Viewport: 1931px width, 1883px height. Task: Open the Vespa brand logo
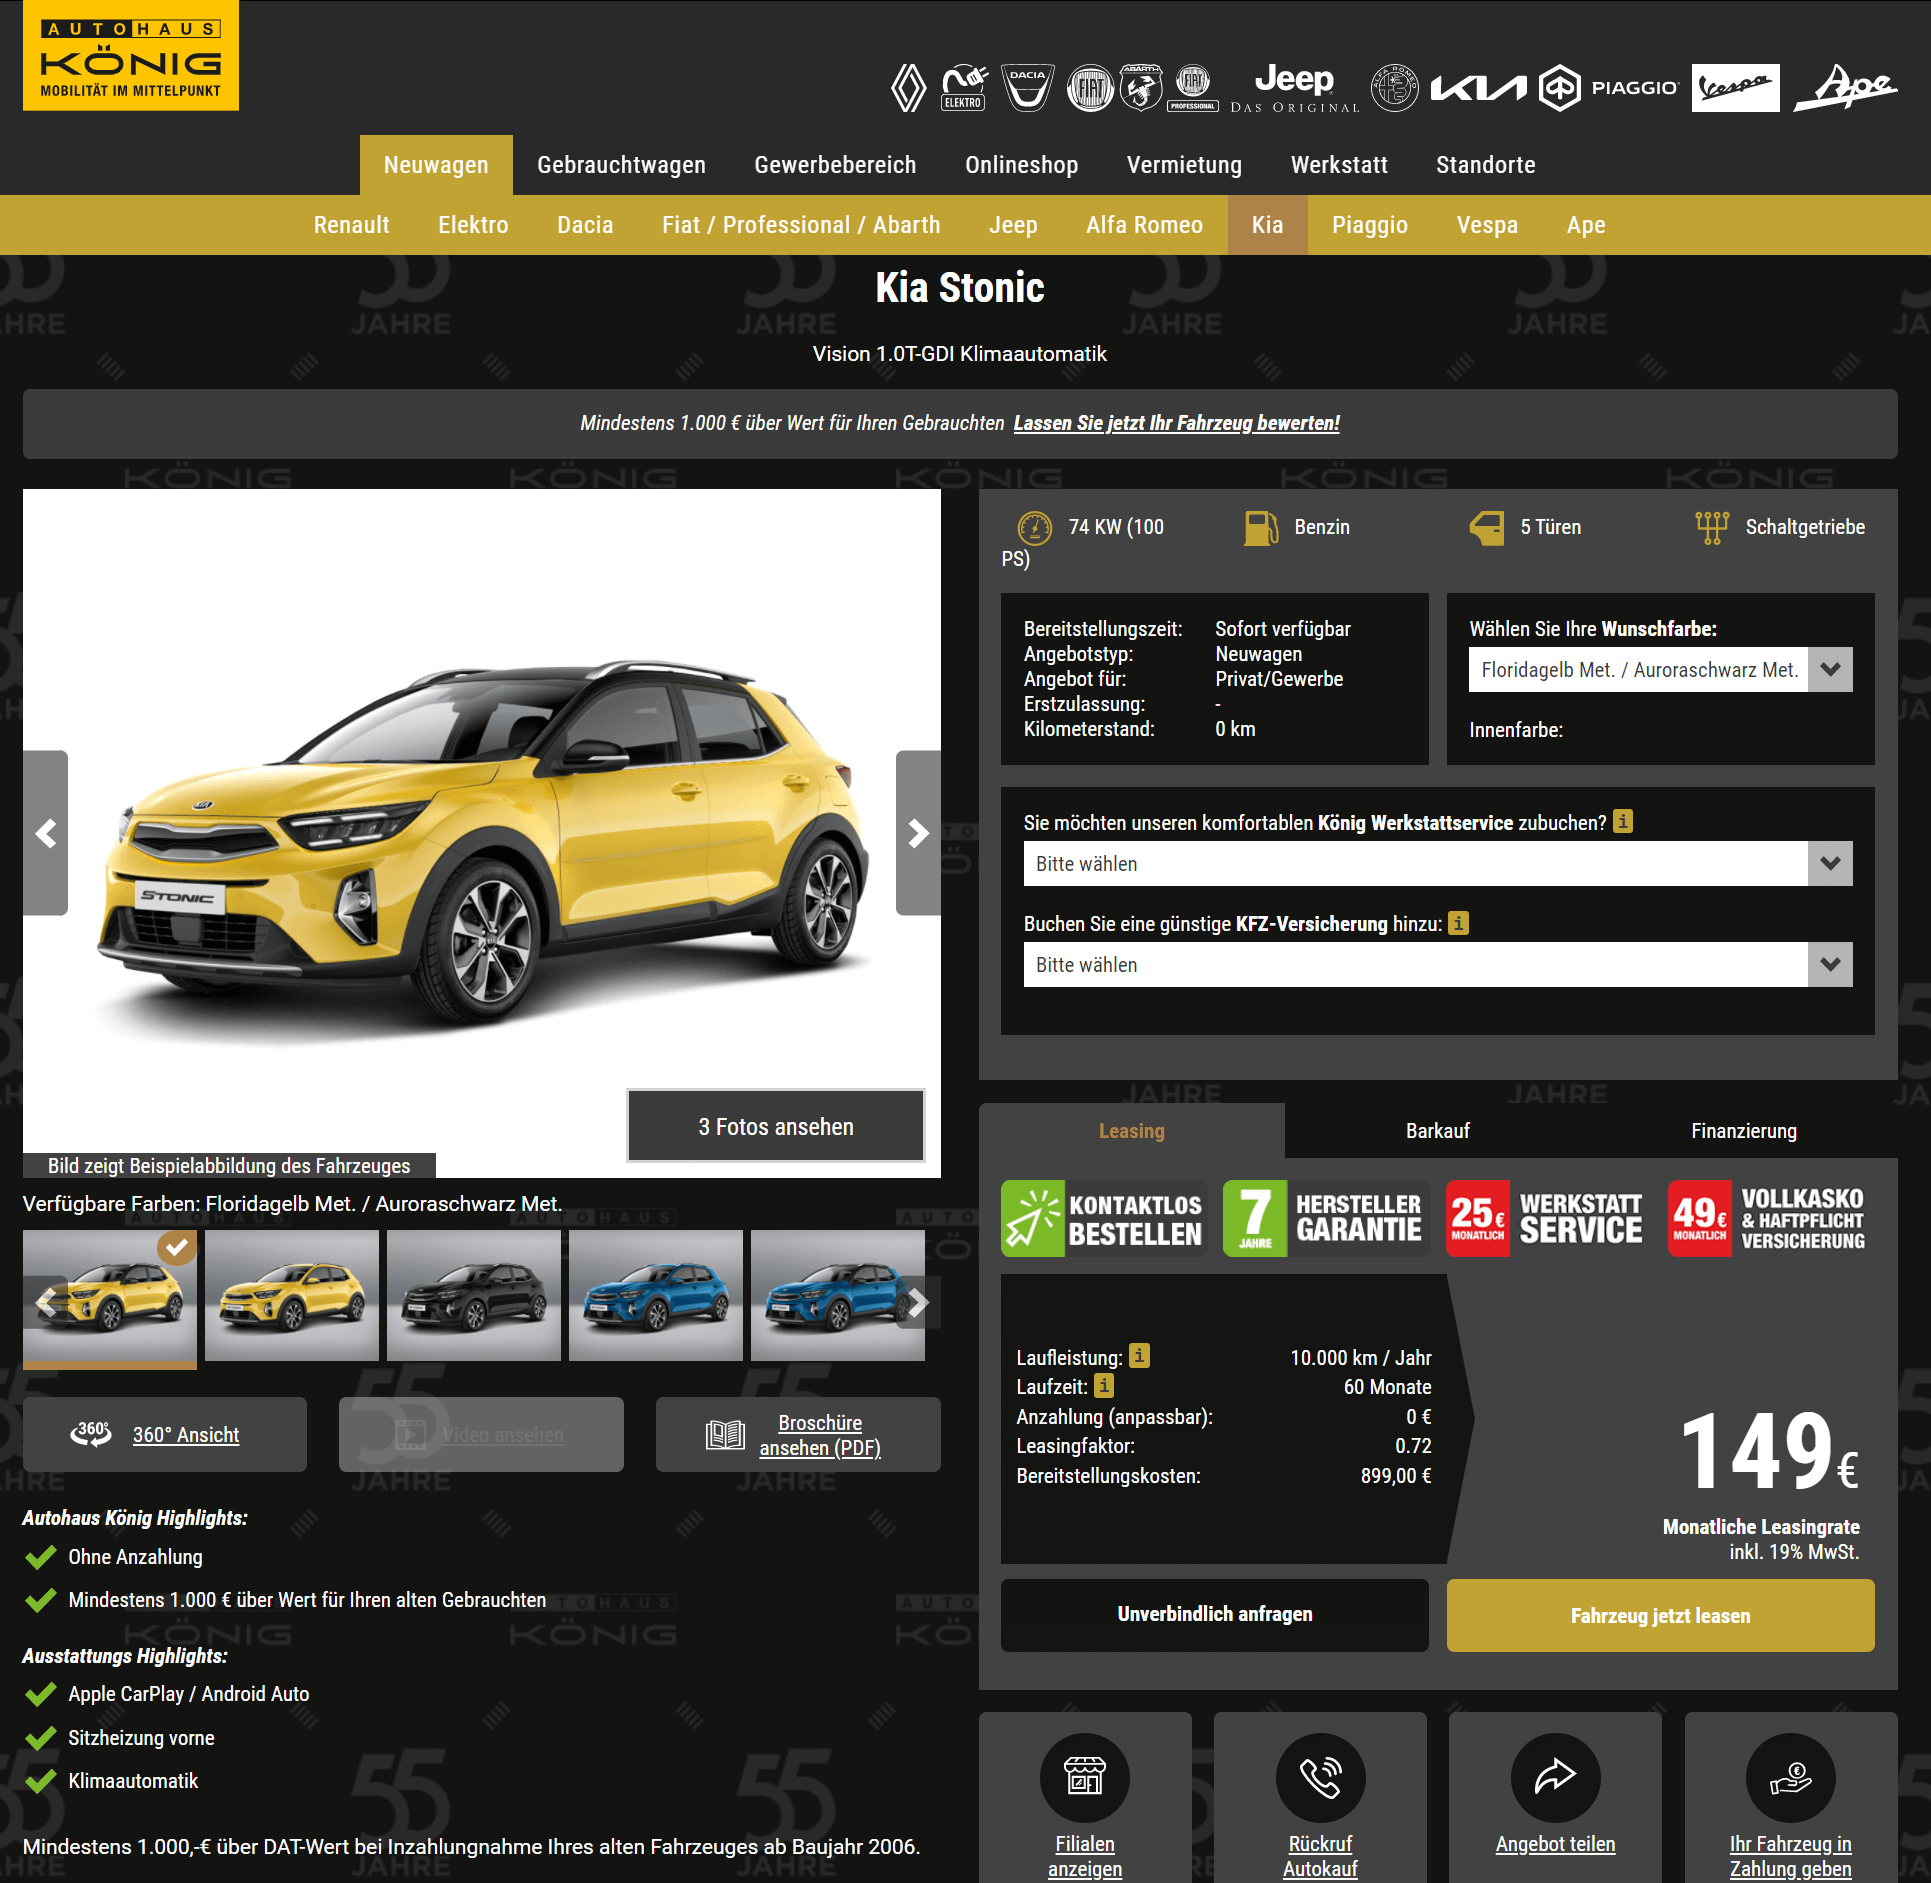1735,88
